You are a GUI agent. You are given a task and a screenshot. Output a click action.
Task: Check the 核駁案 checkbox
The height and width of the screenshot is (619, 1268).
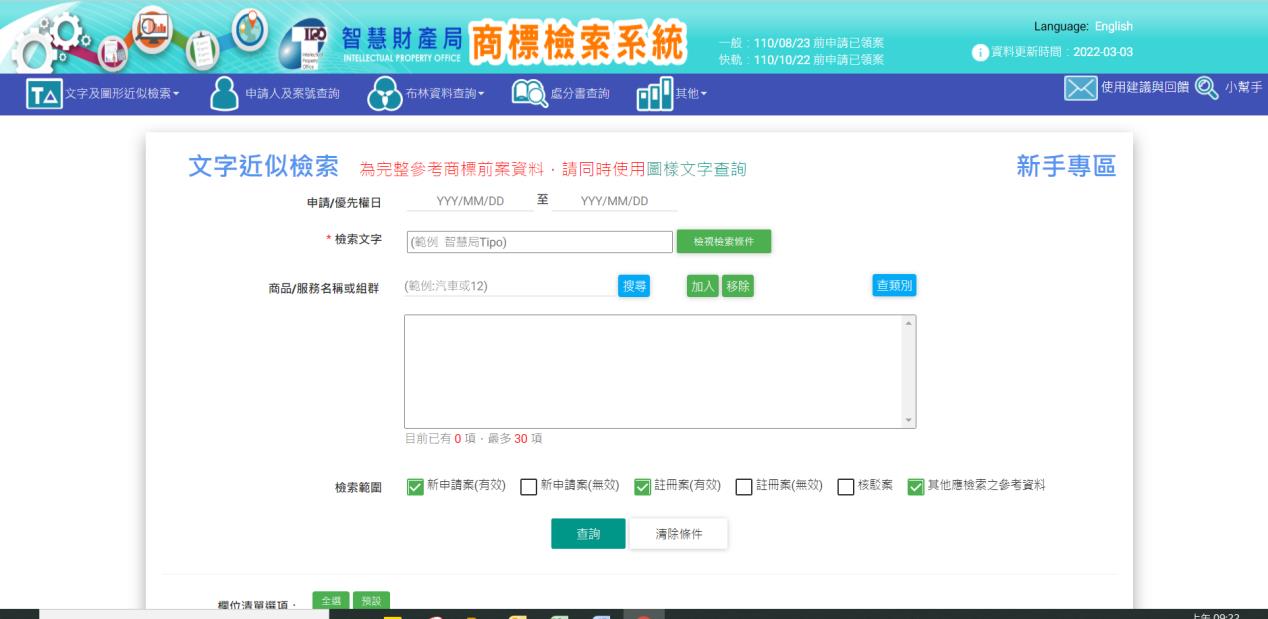(x=846, y=486)
